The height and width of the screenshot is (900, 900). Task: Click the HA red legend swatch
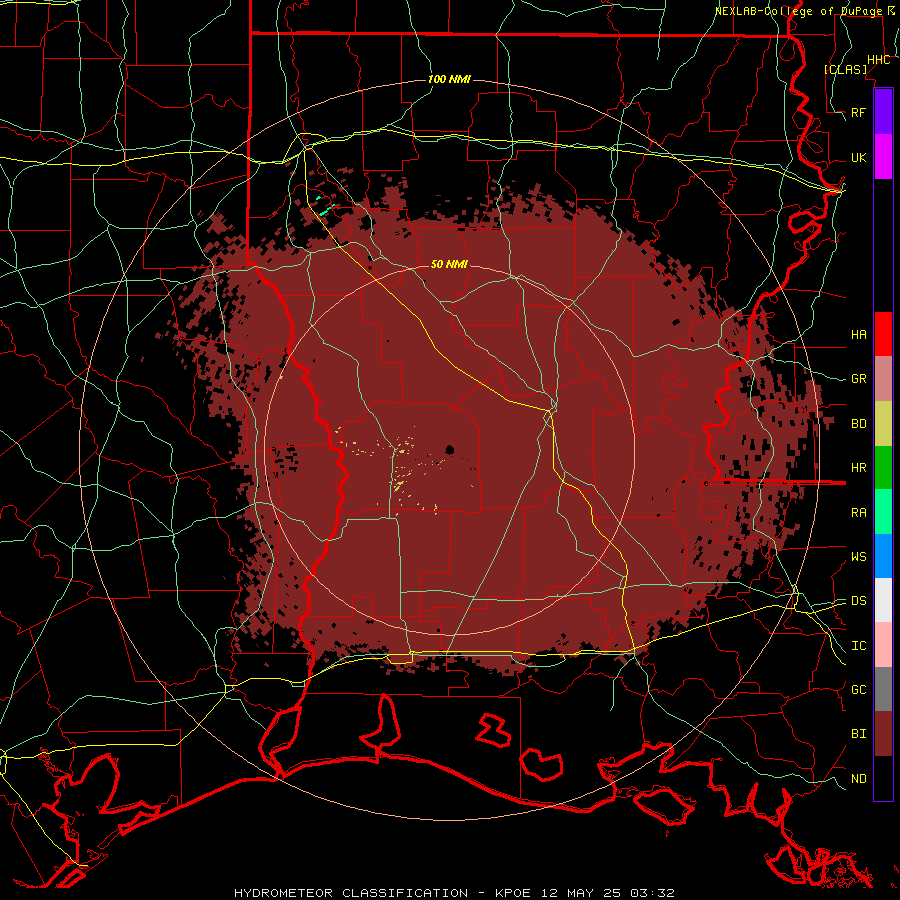tap(883, 334)
